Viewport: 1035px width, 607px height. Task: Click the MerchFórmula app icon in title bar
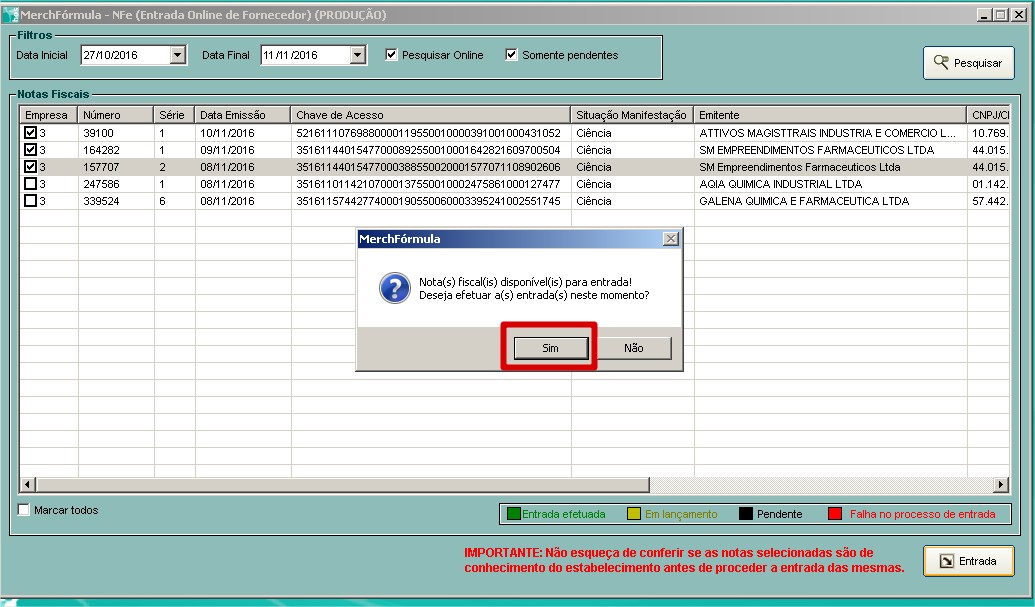point(11,15)
